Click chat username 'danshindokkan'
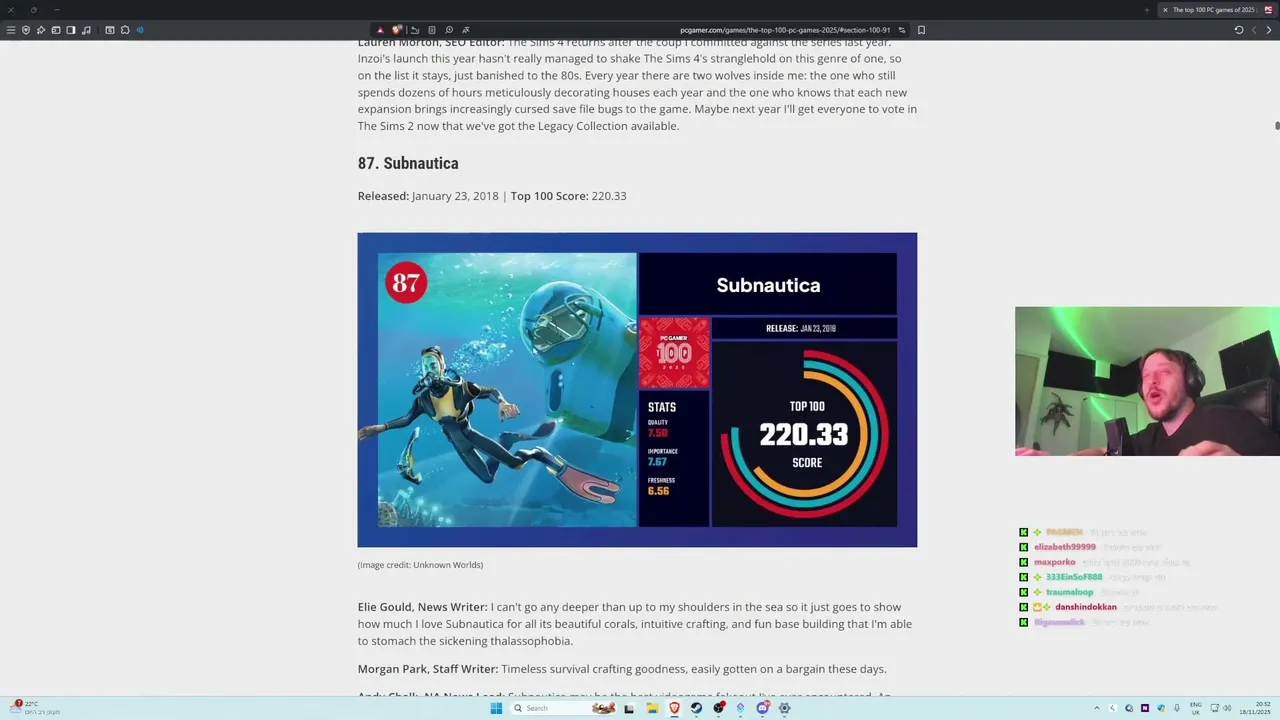The width and height of the screenshot is (1280, 720). point(1086,607)
